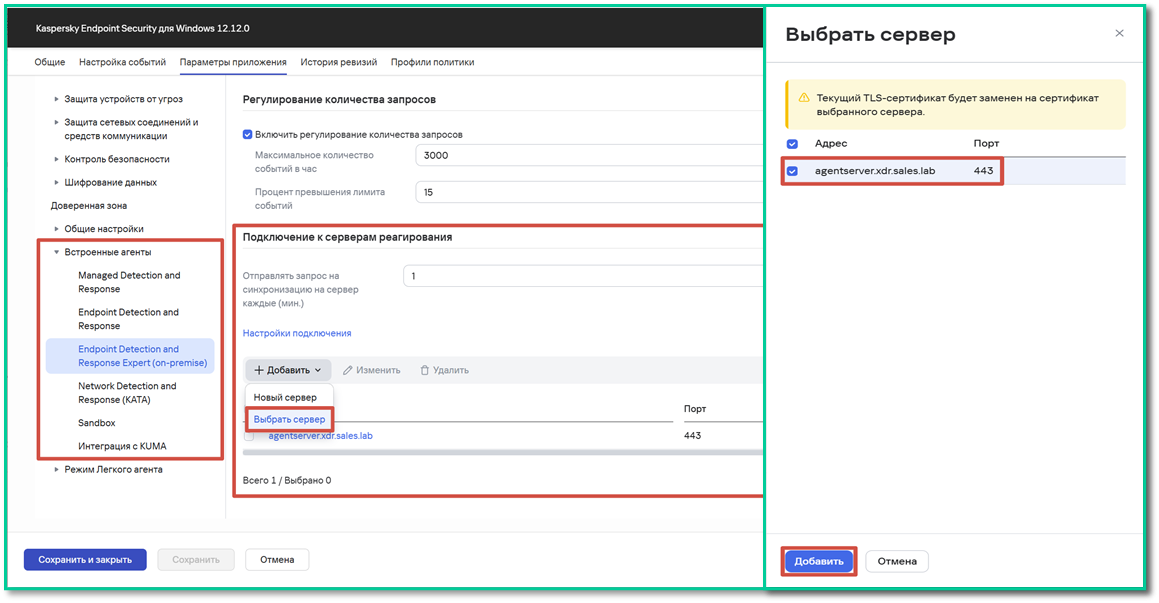Close the Выбрать сервер panel
1159x603 pixels.
[1119, 33]
